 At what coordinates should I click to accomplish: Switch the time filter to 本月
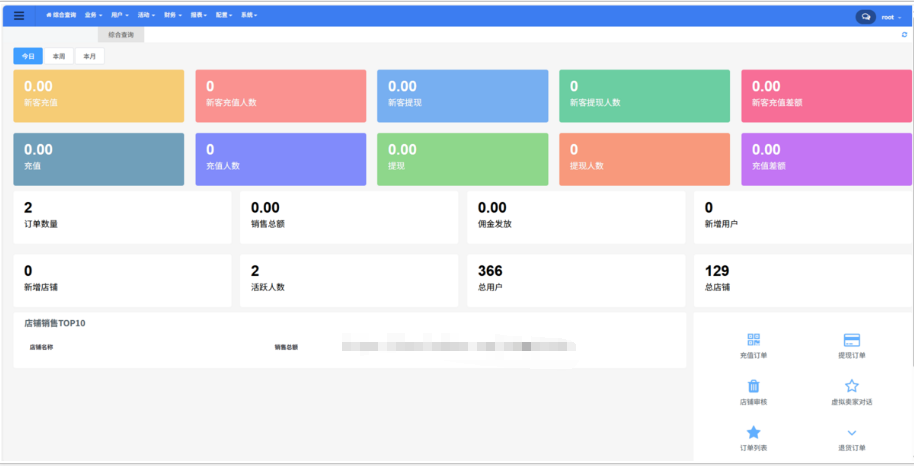pyautogui.click(x=90, y=56)
